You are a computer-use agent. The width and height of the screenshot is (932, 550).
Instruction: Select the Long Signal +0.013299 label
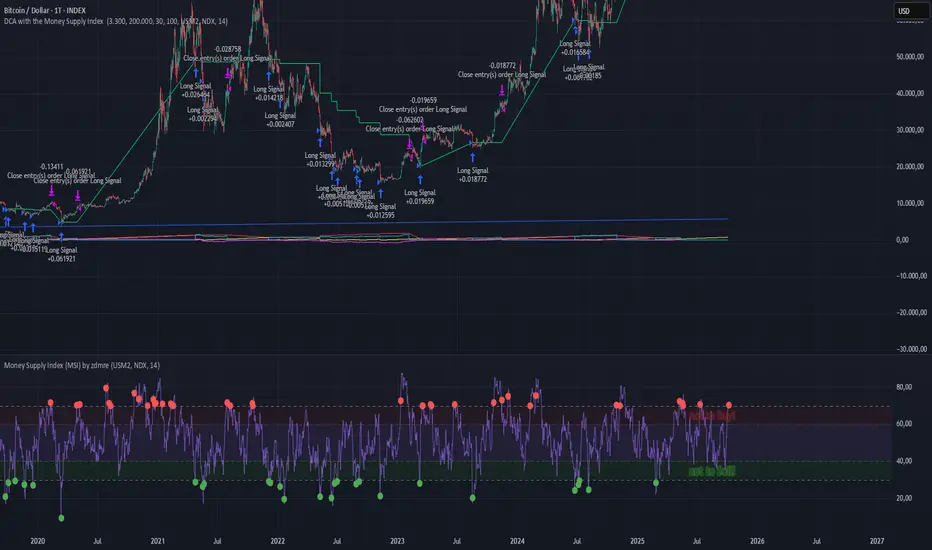coord(320,159)
